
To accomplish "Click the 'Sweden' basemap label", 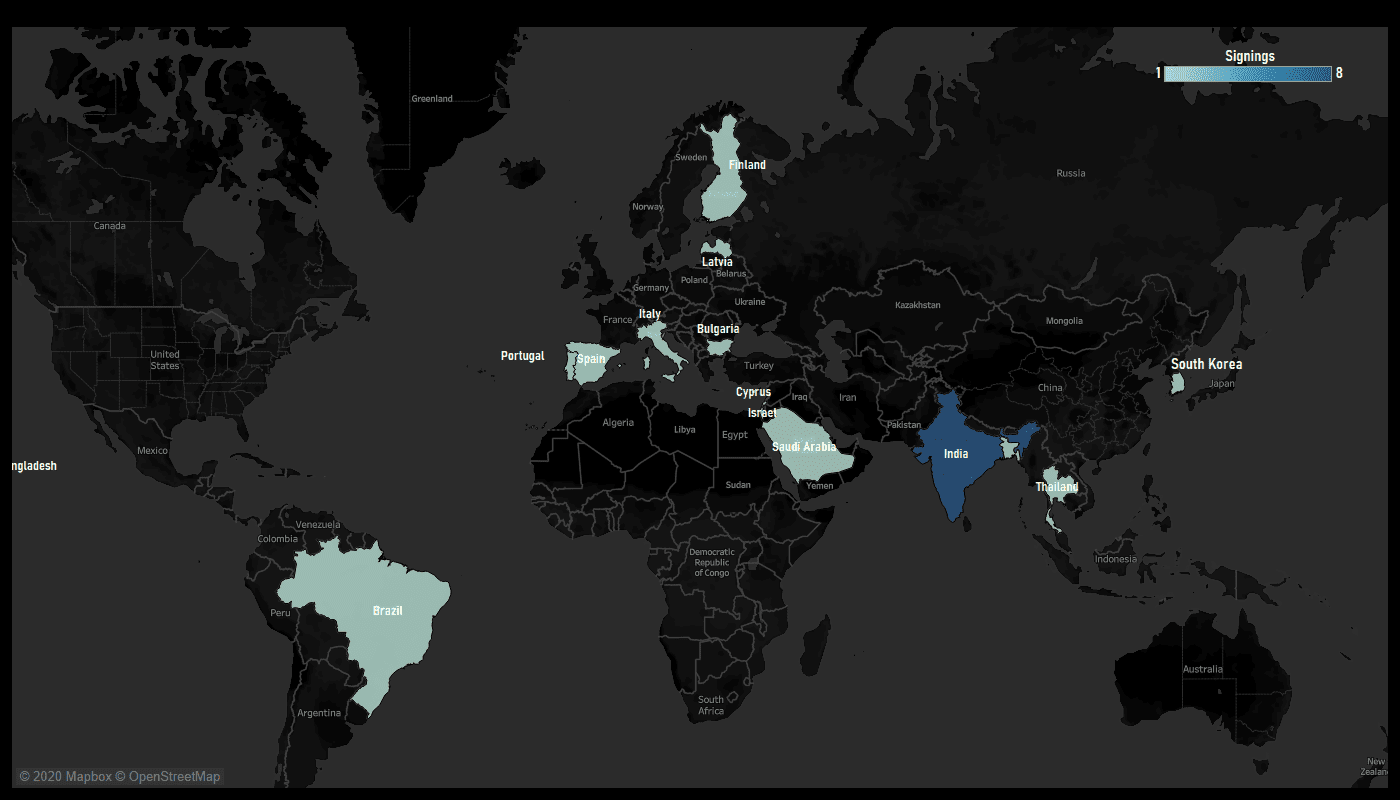I will pos(691,157).
